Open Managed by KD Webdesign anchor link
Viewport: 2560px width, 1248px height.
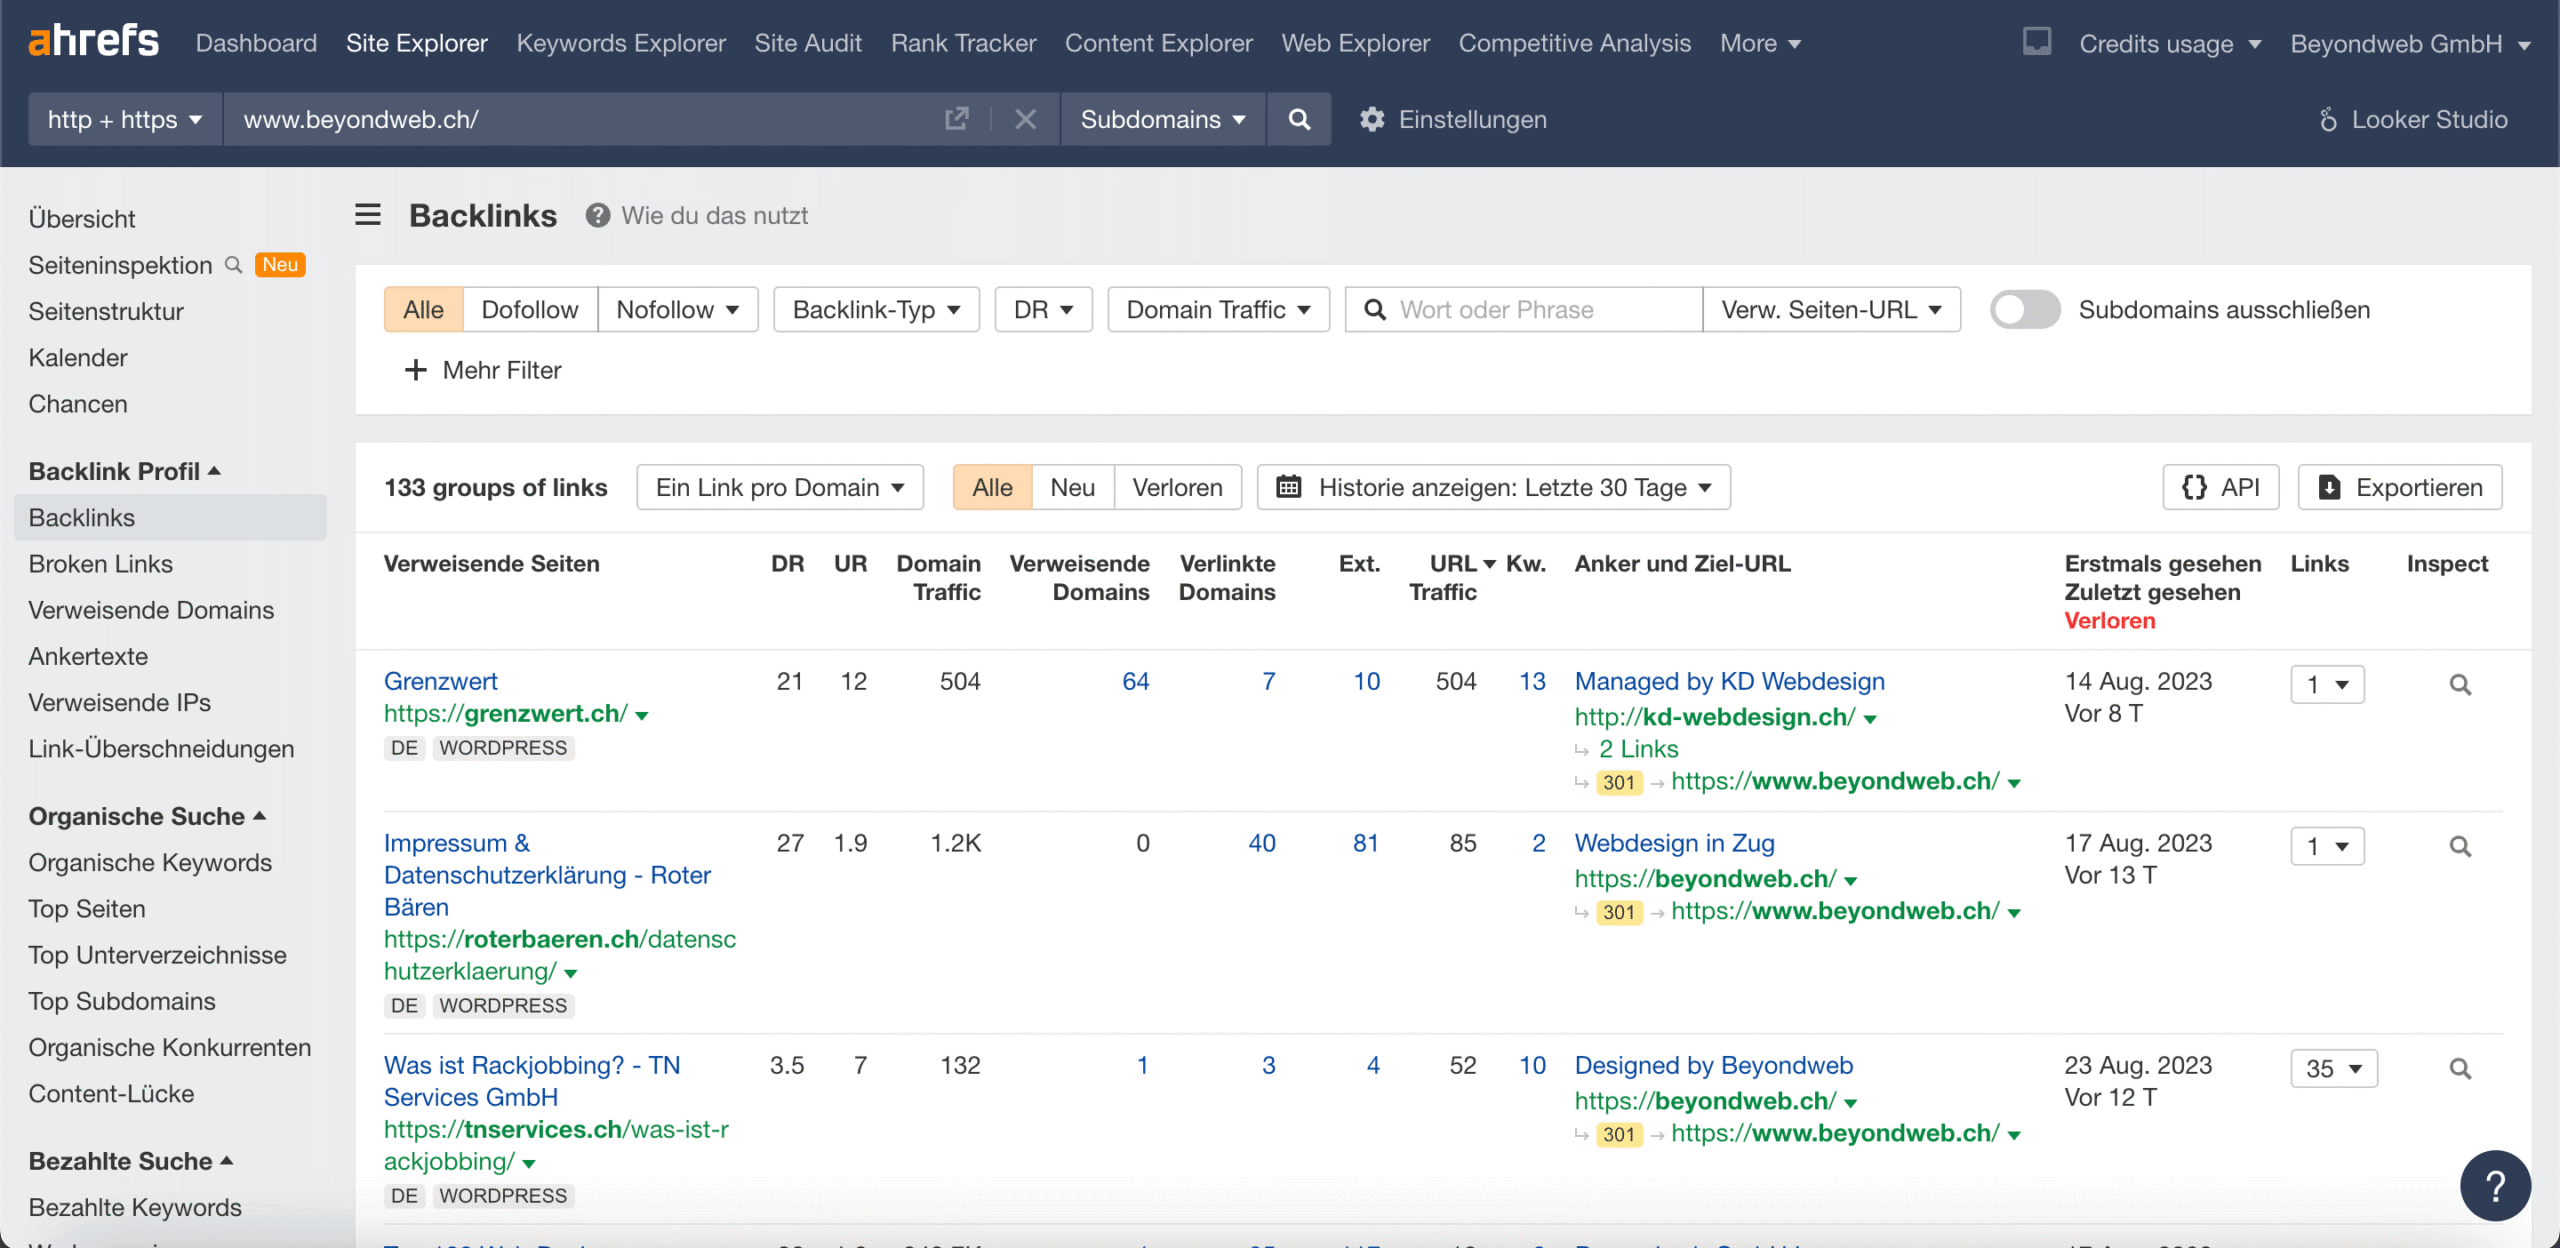pos(1729,681)
